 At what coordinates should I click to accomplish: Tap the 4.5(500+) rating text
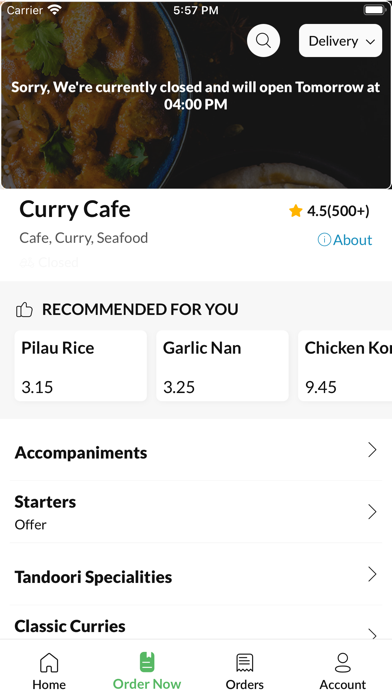(338, 211)
